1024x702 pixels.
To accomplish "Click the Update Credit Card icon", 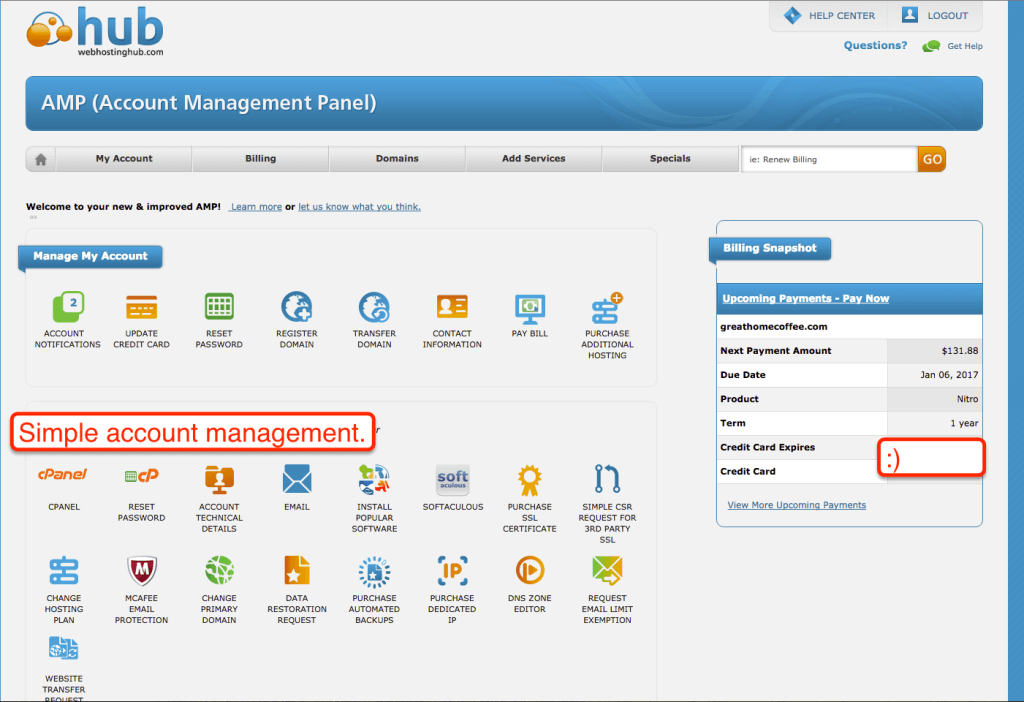I will [x=142, y=307].
